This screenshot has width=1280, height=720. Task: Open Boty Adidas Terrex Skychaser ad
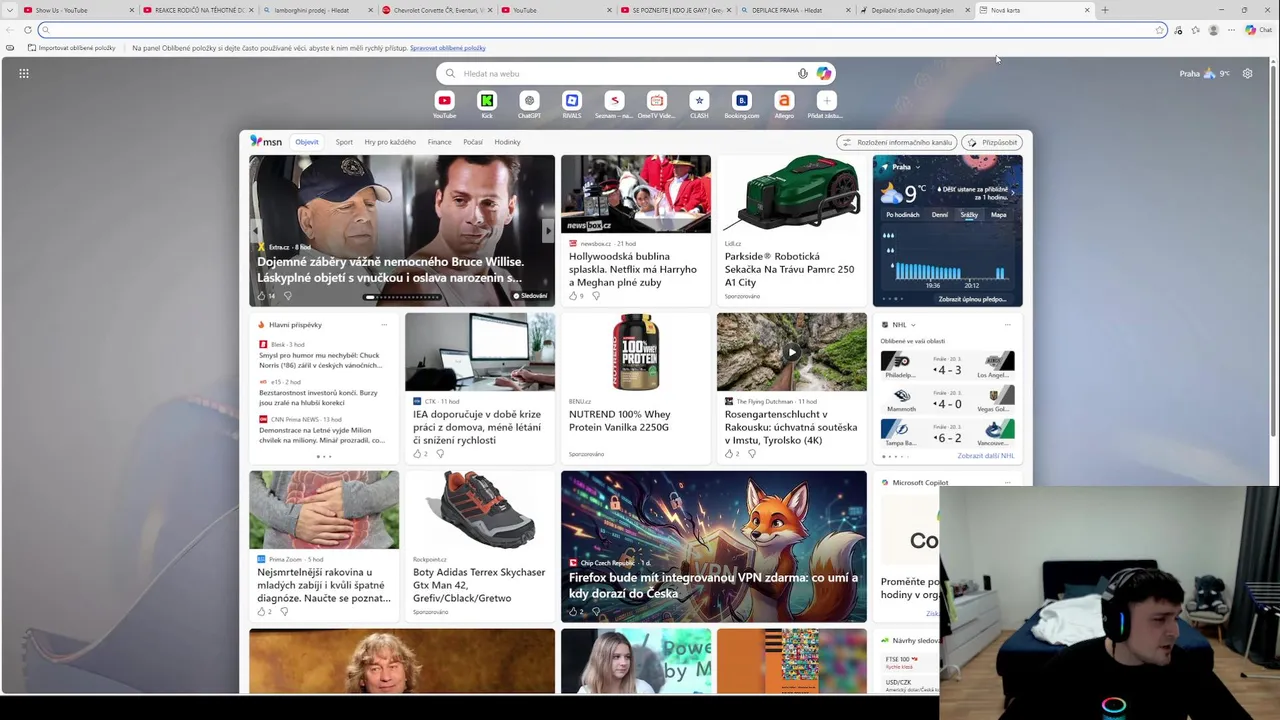coord(480,547)
